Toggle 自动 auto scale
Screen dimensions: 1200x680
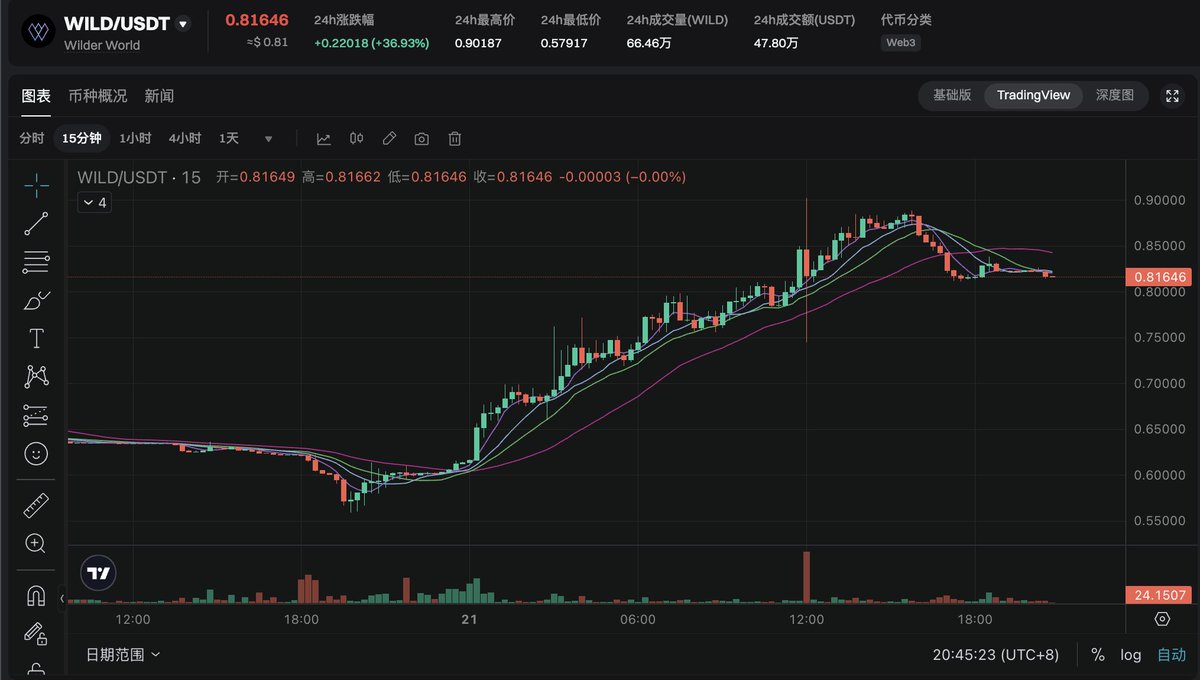[x=1172, y=655]
